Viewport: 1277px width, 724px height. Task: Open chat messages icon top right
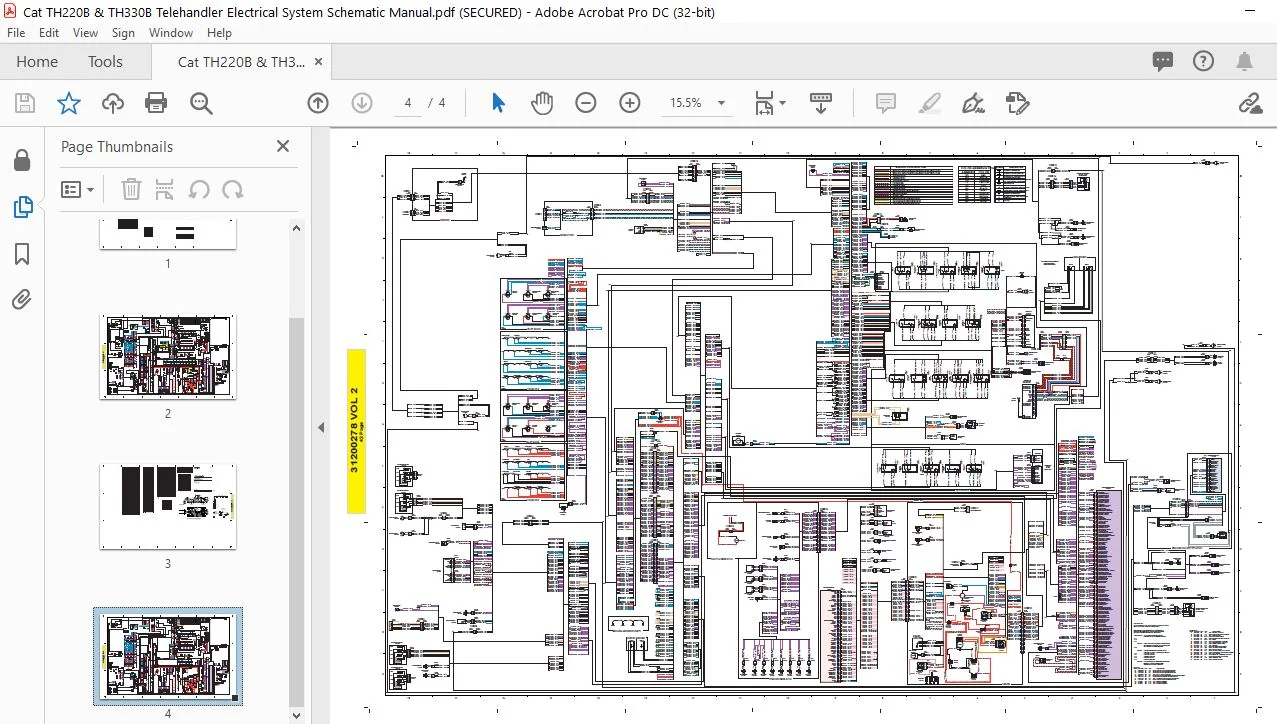[1162, 62]
